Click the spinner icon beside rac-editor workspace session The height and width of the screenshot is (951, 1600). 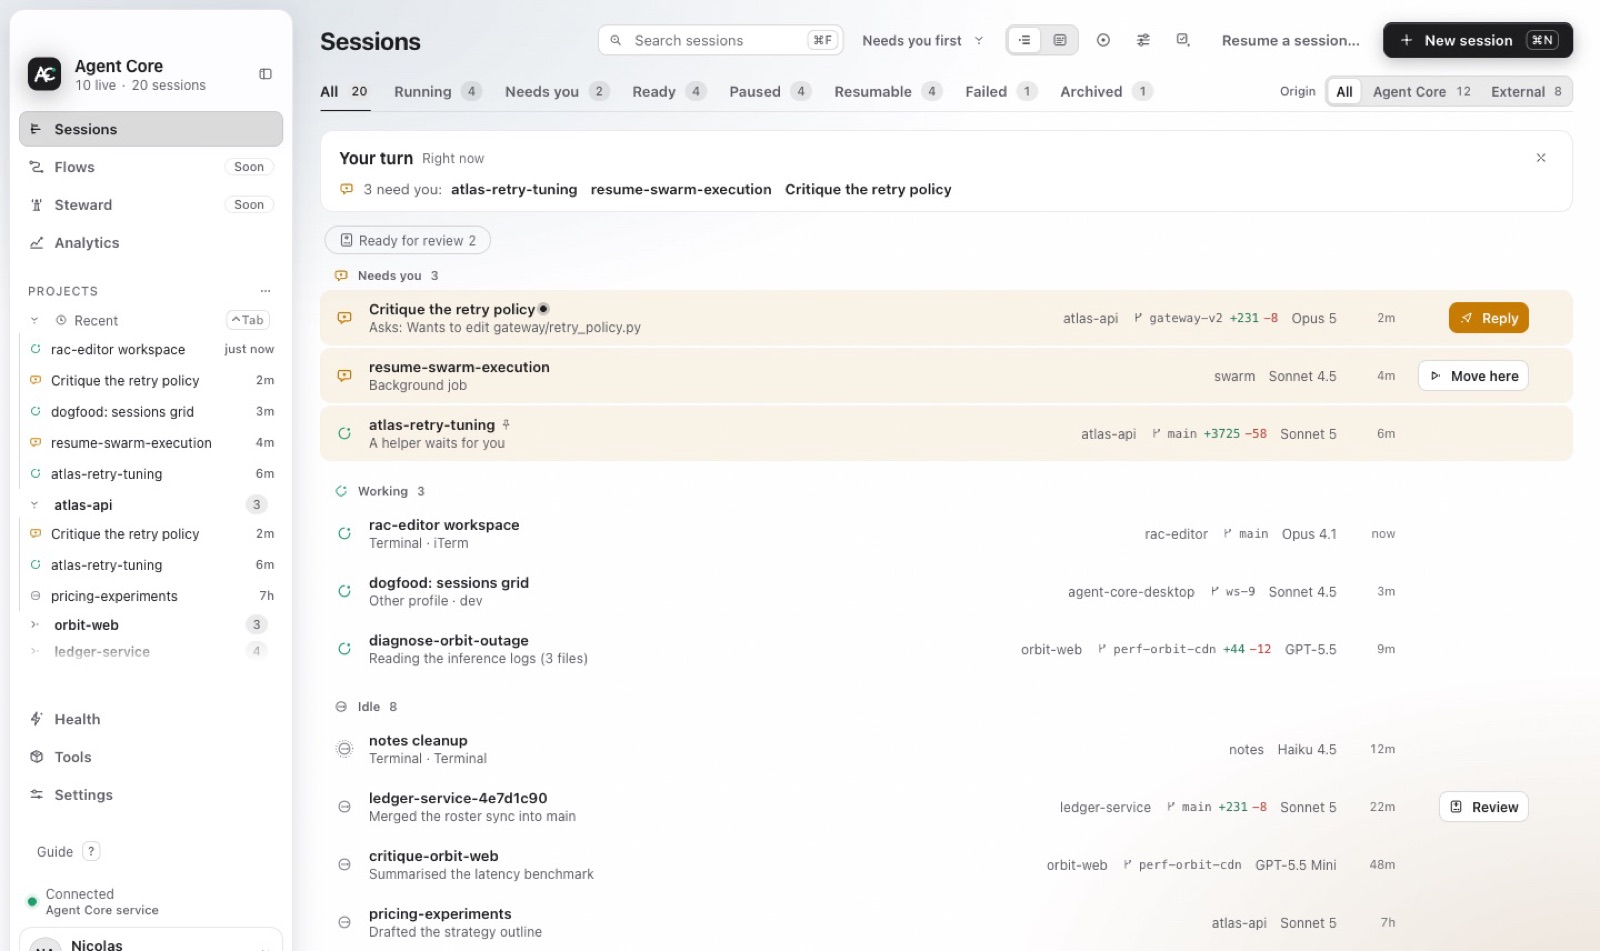pos(344,534)
